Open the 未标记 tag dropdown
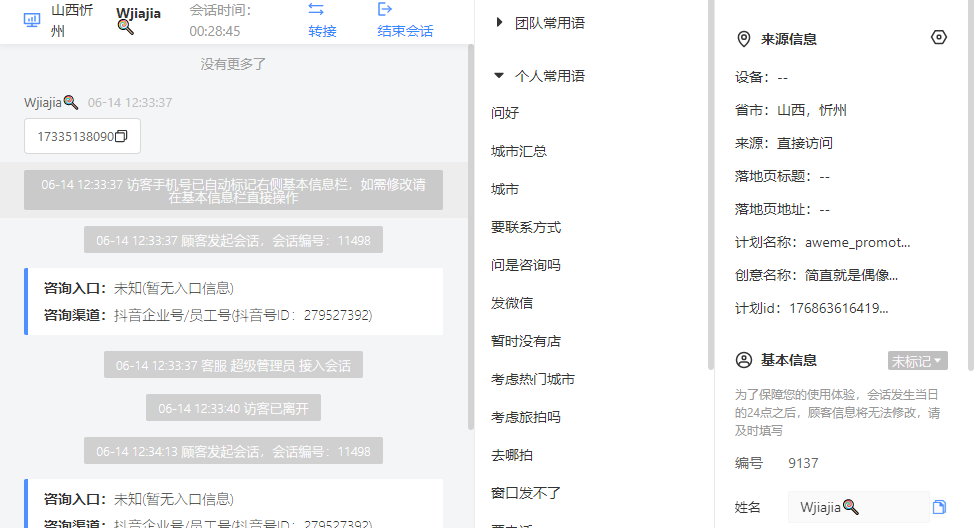 click(917, 361)
